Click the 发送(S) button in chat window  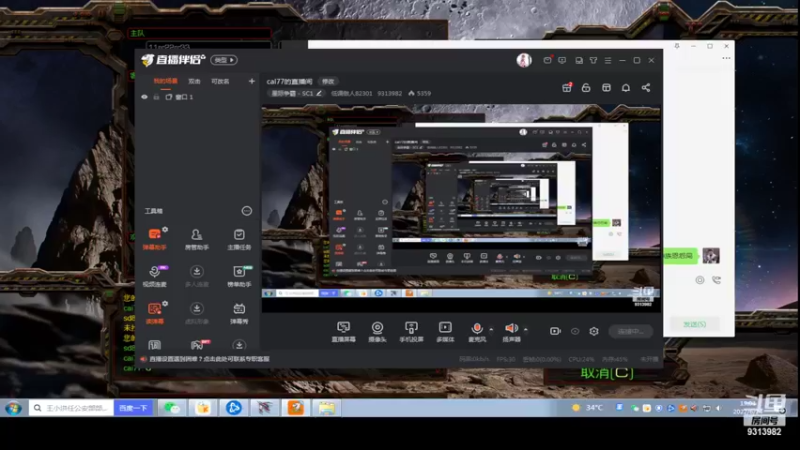[x=694, y=324]
